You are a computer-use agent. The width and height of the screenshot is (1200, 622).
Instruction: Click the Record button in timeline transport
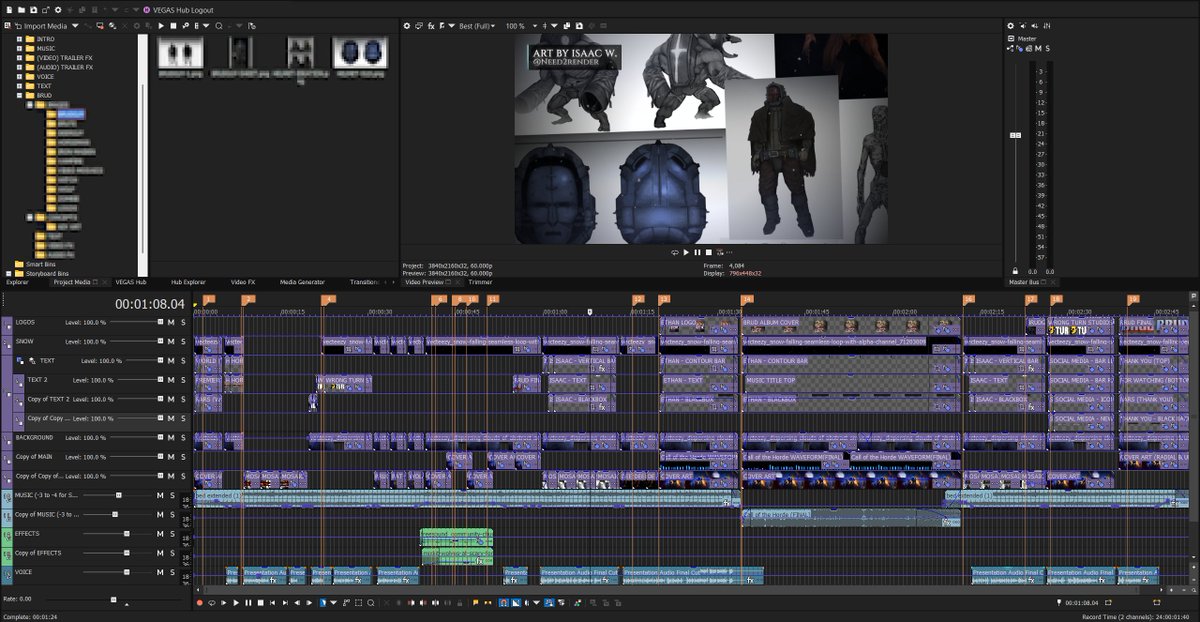(x=199, y=603)
